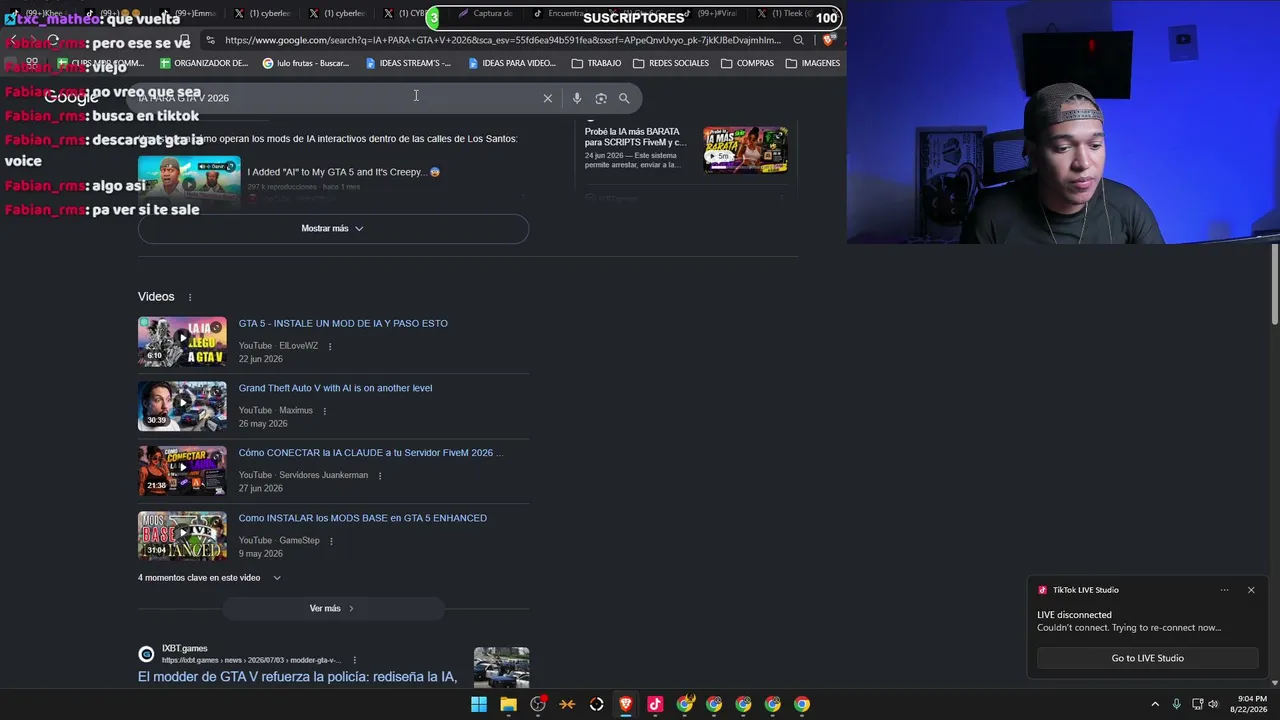Open the network icon in the system tray
The width and height of the screenshot is (1280, 720).
[x=1197, y=704]
